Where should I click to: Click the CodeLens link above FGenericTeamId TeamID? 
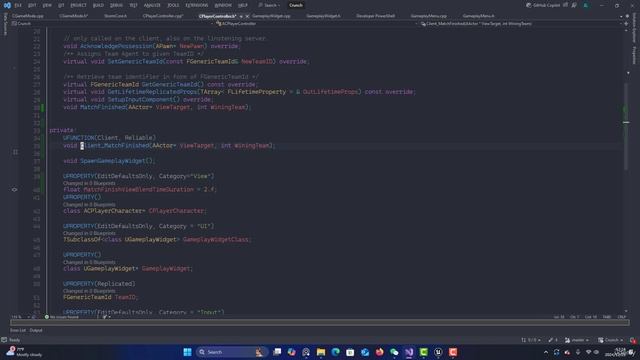(x=89, y=291)
